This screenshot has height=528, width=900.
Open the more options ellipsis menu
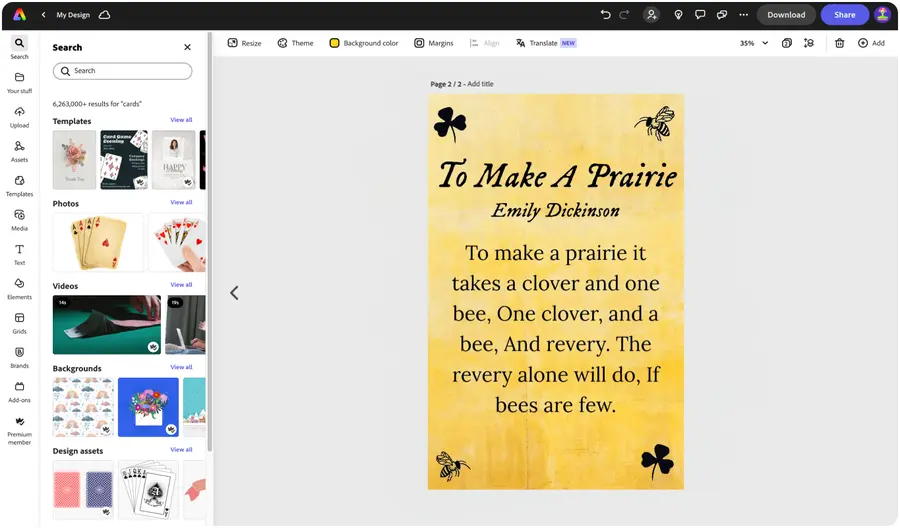pos(743,15)
